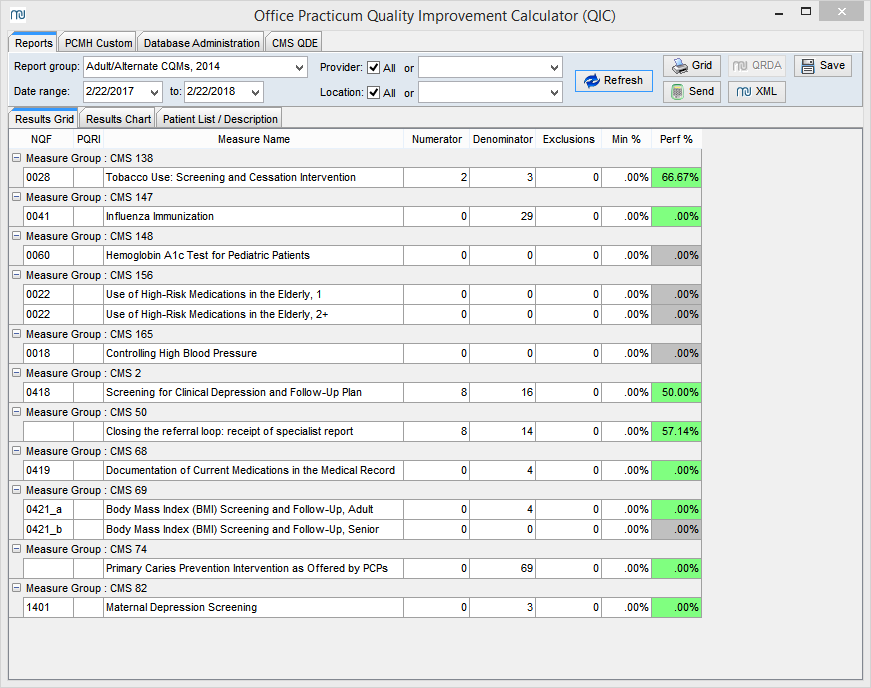
Task: Switch to the PCMH Custom tab
Action: tap(98, 43)
